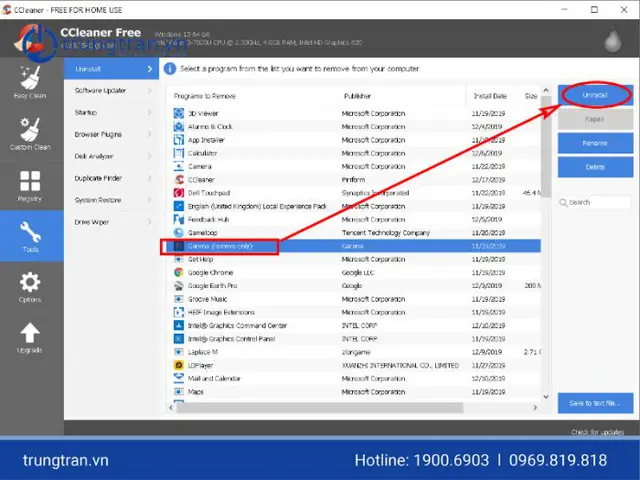Expand the Software Updater chevron

click(x=150, y=91)
